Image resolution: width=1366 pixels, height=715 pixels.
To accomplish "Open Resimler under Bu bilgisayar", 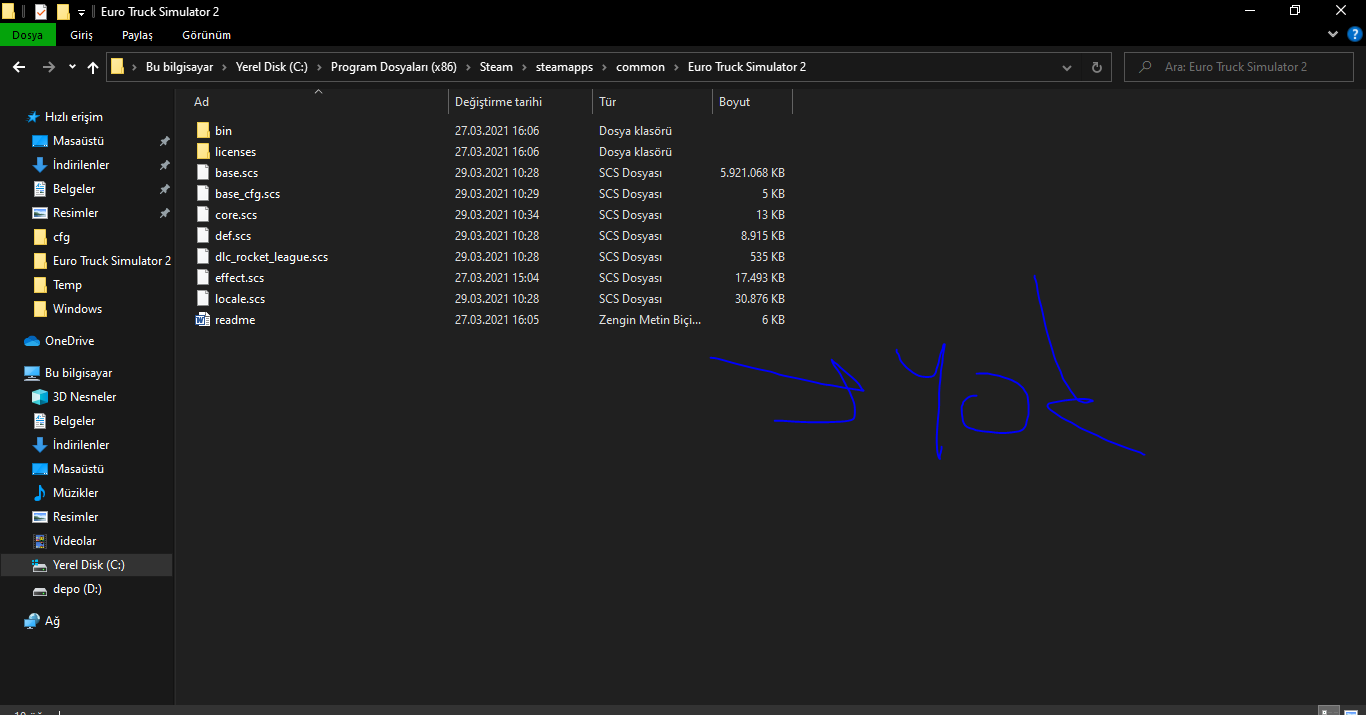I will (x=75, y=517).
